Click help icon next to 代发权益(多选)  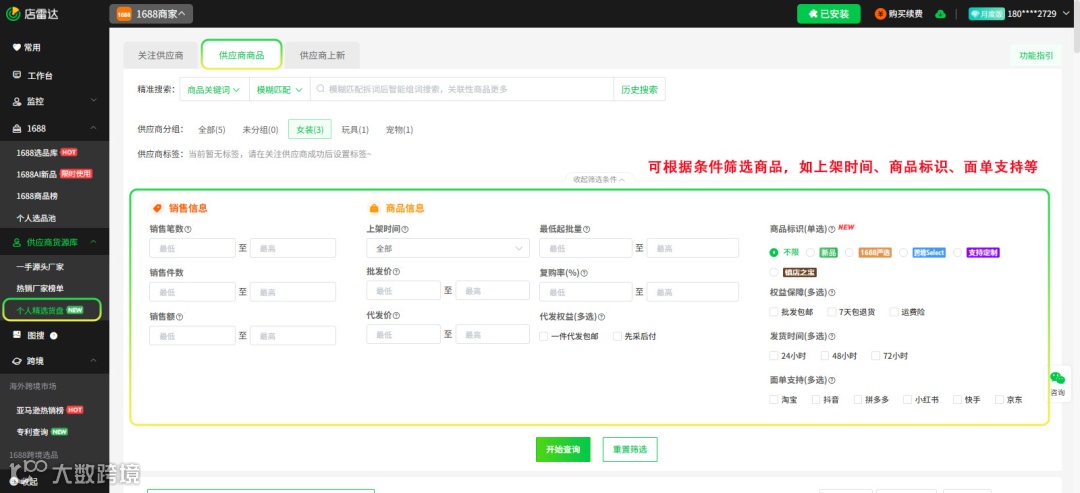(x=601, y=317)
